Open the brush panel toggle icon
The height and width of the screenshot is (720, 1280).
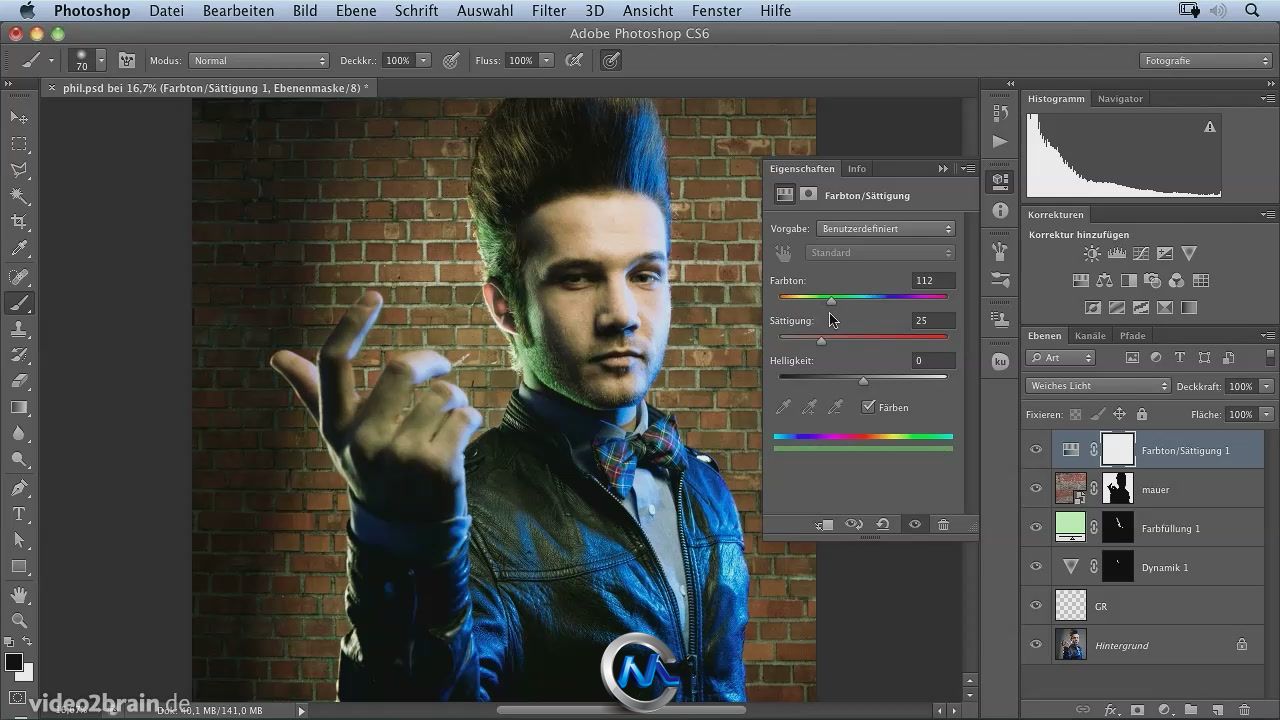127,61
